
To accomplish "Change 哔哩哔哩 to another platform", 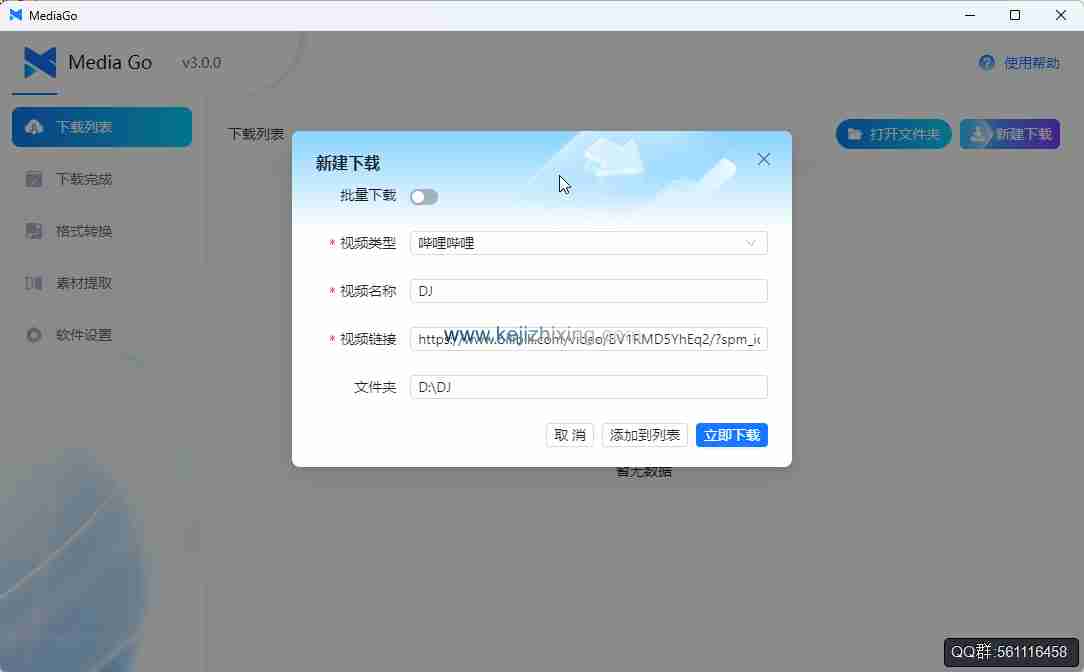I will [x=588, y=243].
